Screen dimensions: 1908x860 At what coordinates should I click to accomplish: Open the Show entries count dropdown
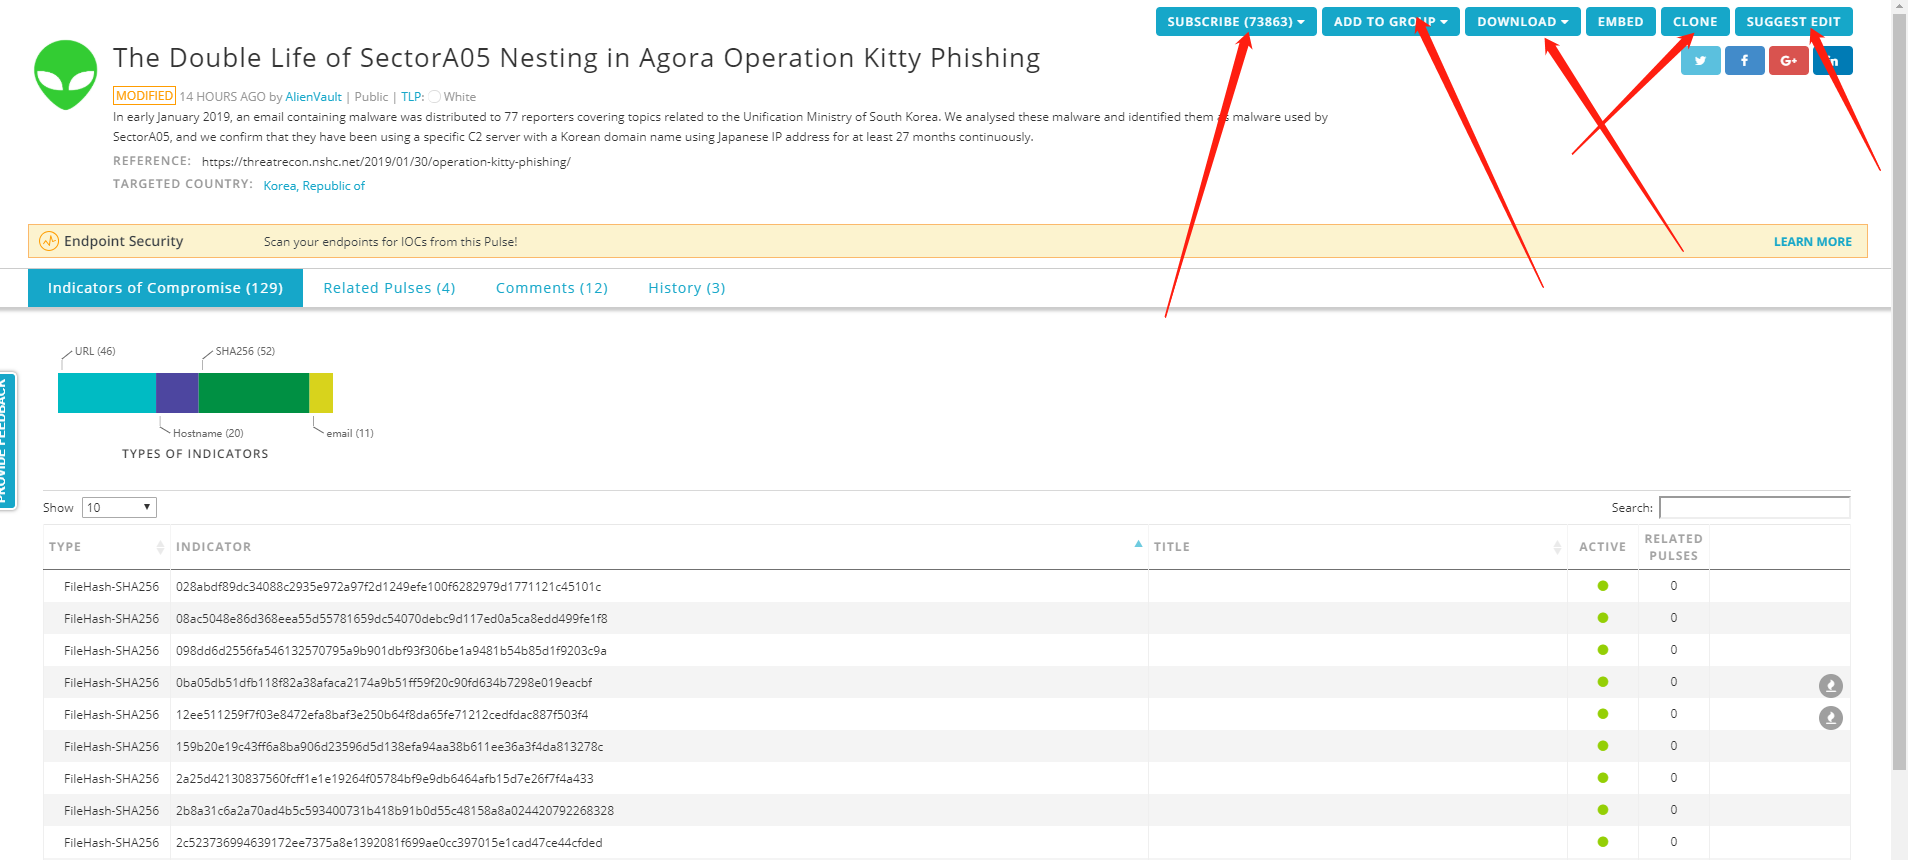[x=119, y=508]
